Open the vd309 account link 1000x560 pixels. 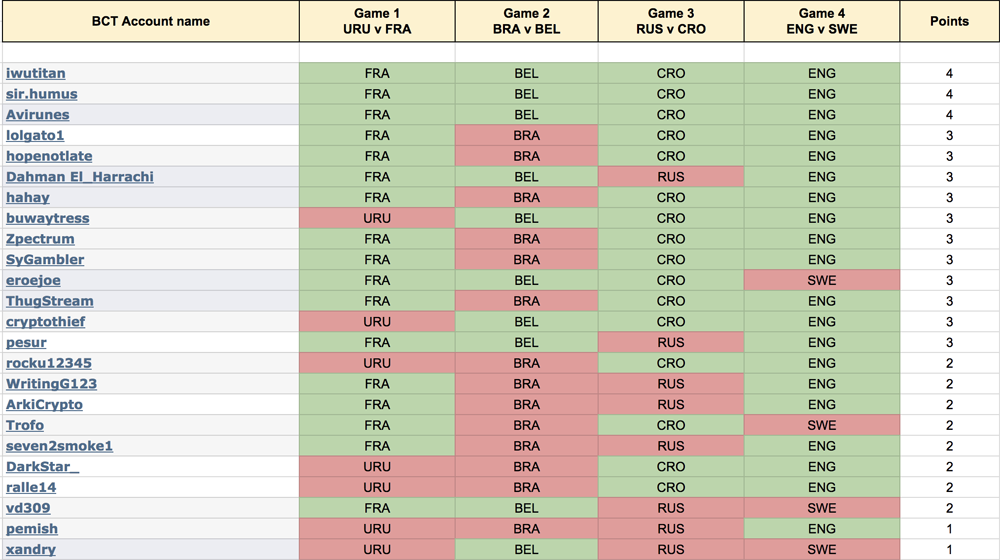pyautogui.click(x=28, y=508)
